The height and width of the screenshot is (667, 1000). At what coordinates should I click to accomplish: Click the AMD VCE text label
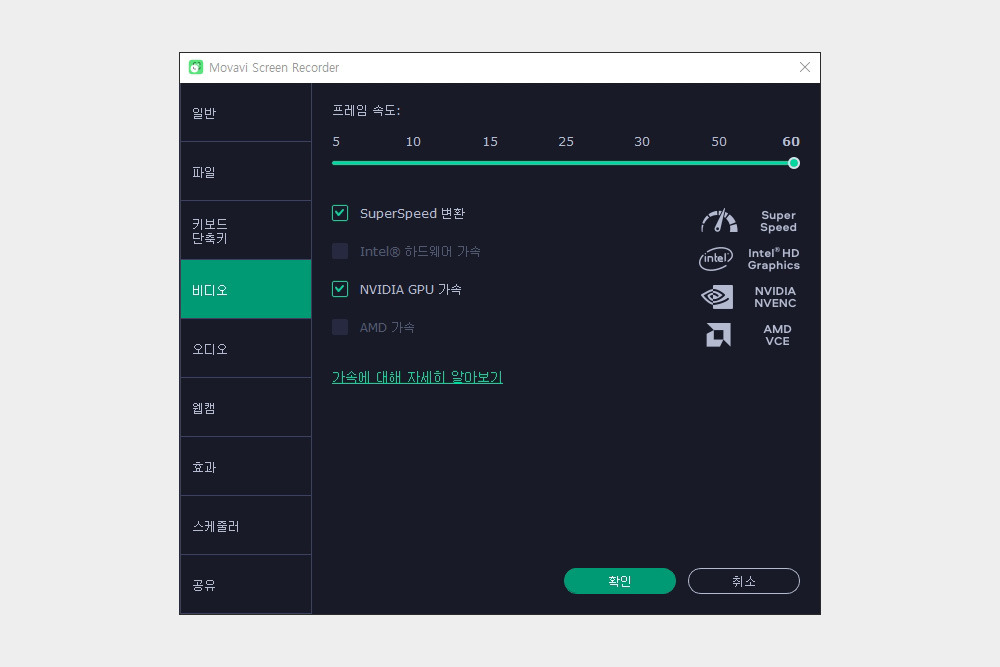point(777,335)
